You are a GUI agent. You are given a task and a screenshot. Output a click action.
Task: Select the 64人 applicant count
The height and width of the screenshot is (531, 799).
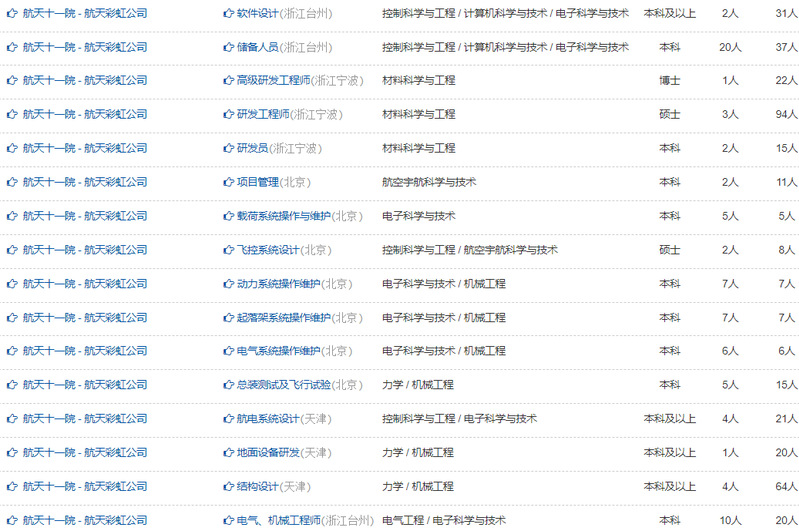[x=786, y=487]
